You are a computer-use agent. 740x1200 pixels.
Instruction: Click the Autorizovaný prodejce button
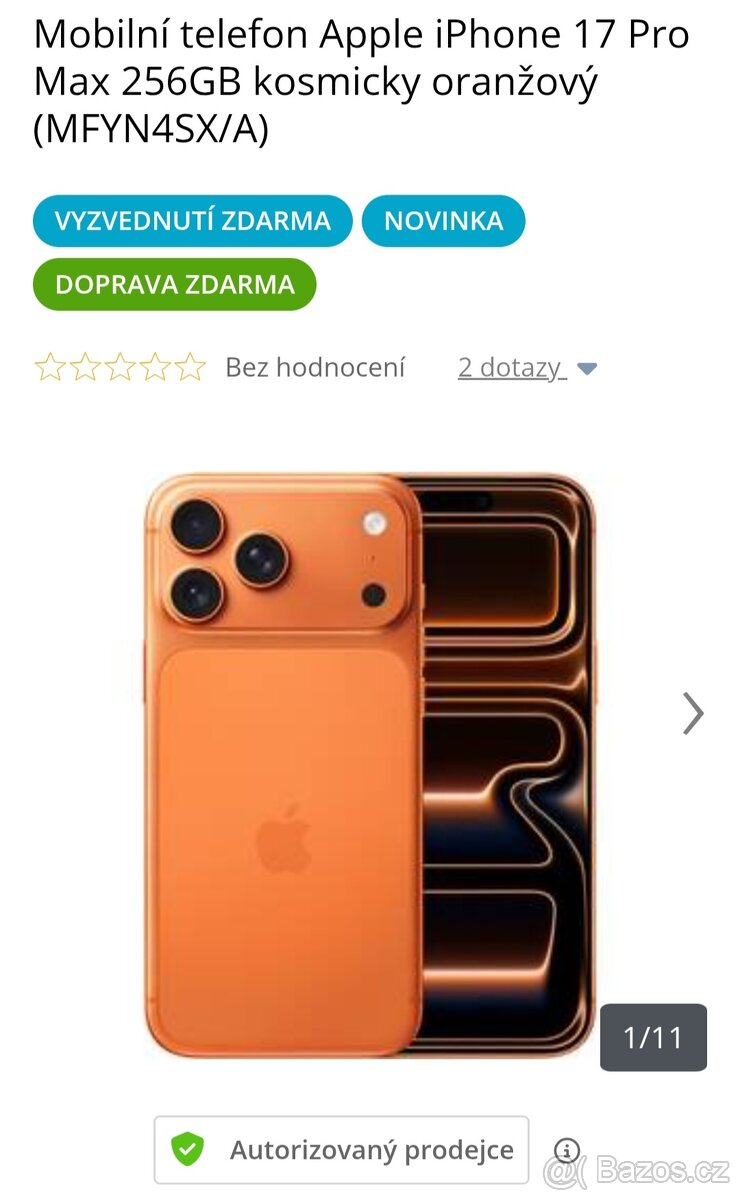[342, 1150]
